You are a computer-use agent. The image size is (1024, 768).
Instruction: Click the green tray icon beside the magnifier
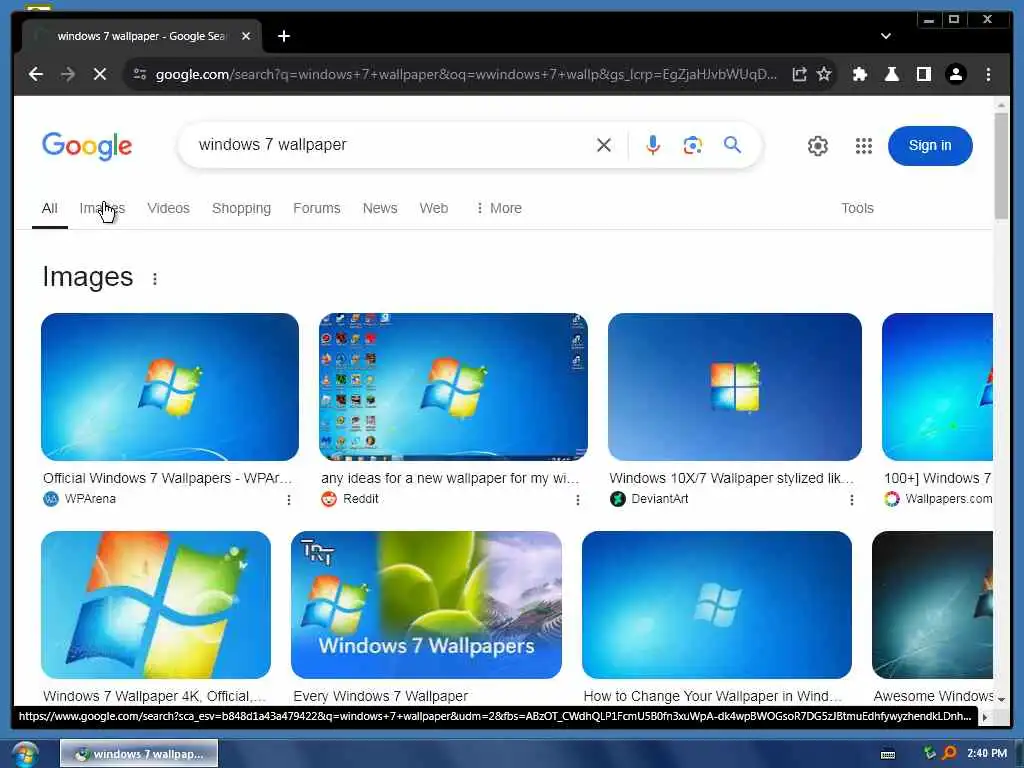pos(929,753)
